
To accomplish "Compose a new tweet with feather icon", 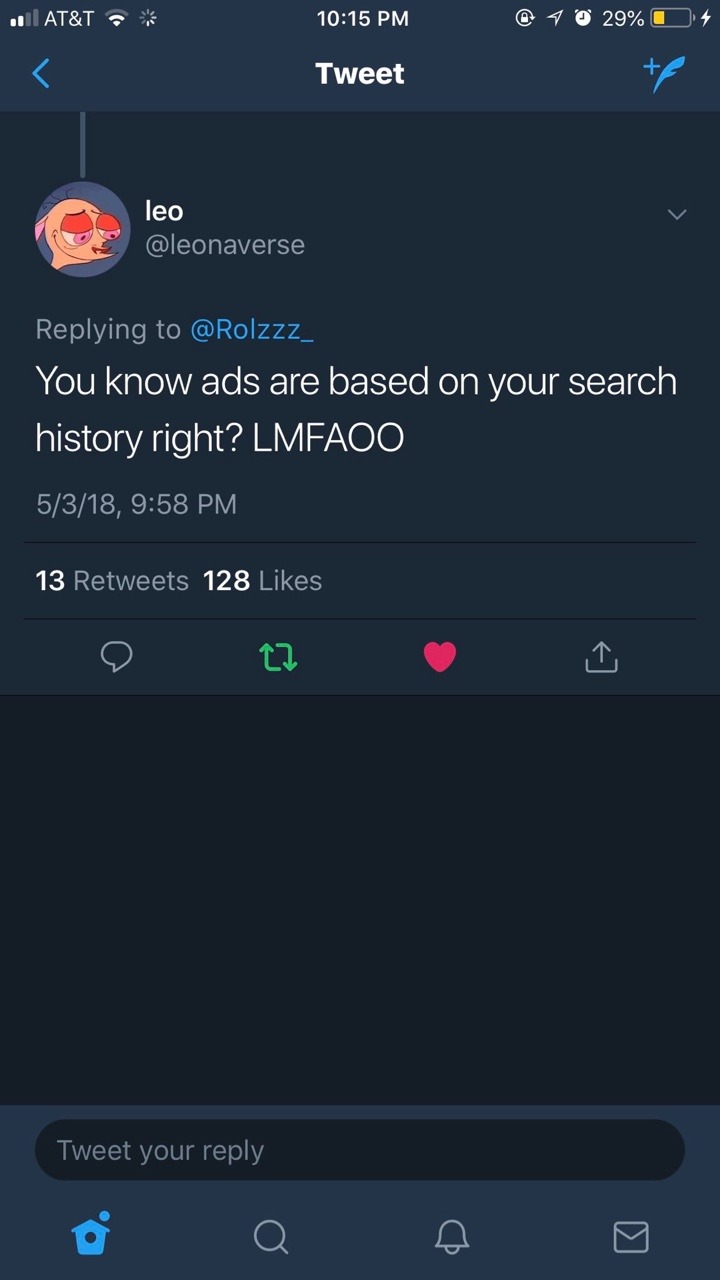I will tap(665, 74).
